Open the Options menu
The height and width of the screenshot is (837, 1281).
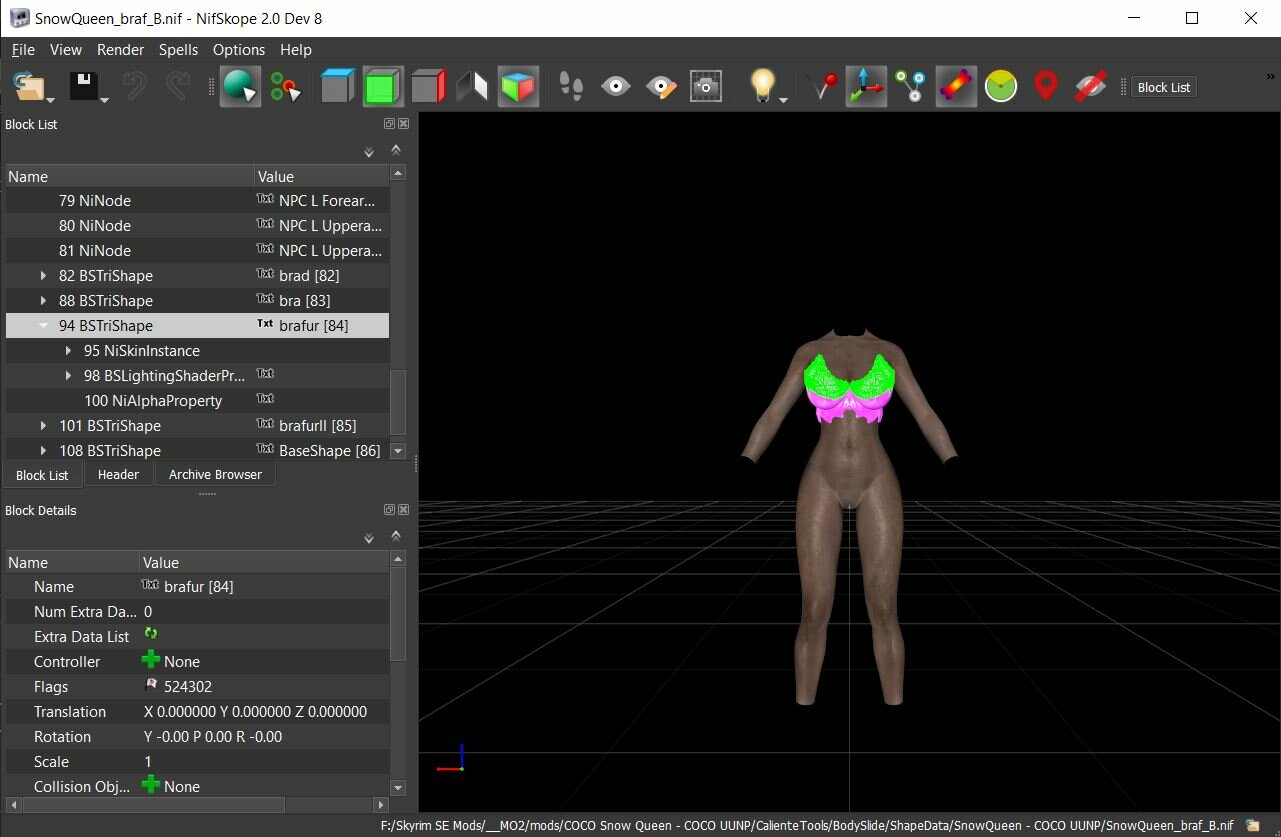click(239, 49)
